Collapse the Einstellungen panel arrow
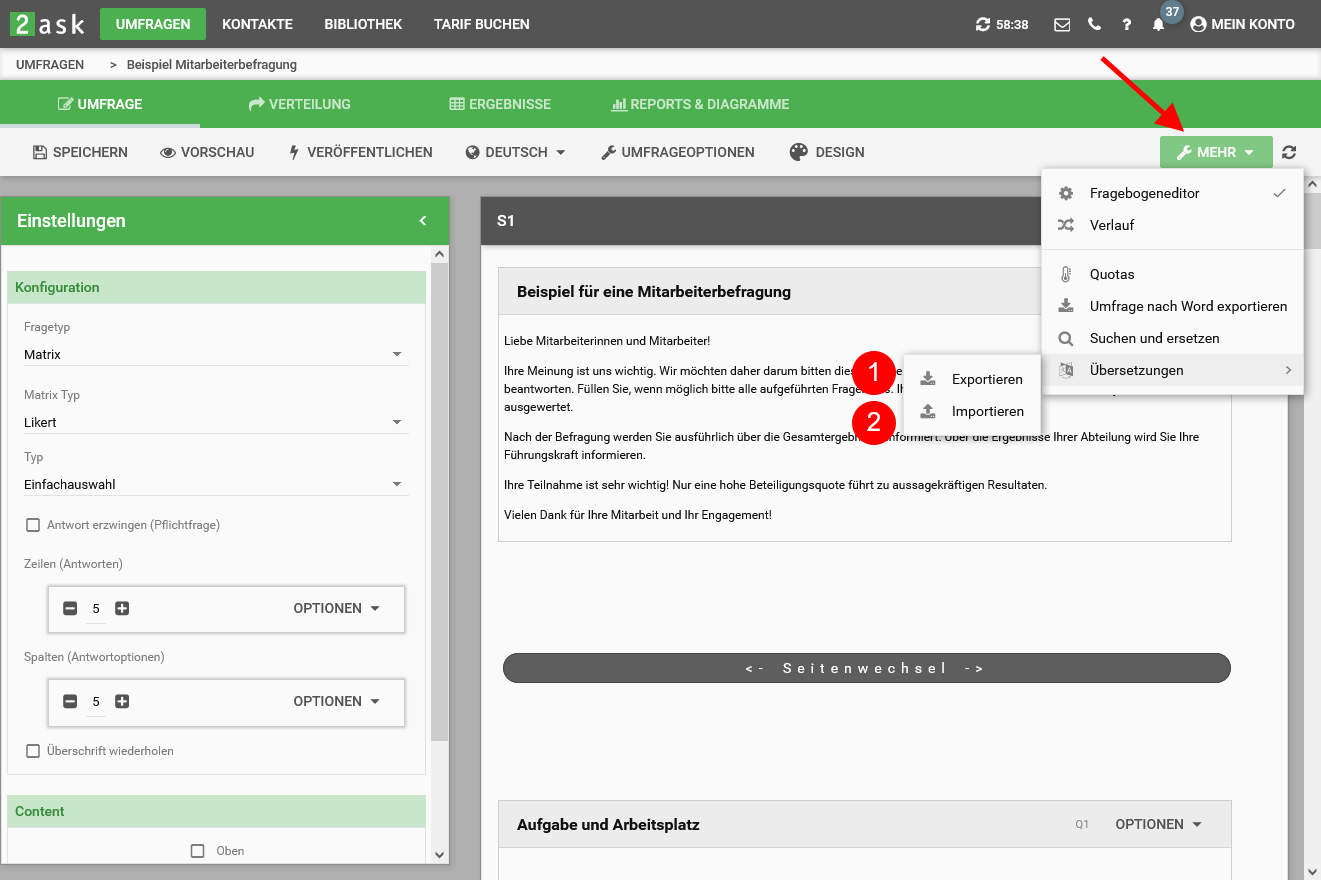 [x=423, y=221]
